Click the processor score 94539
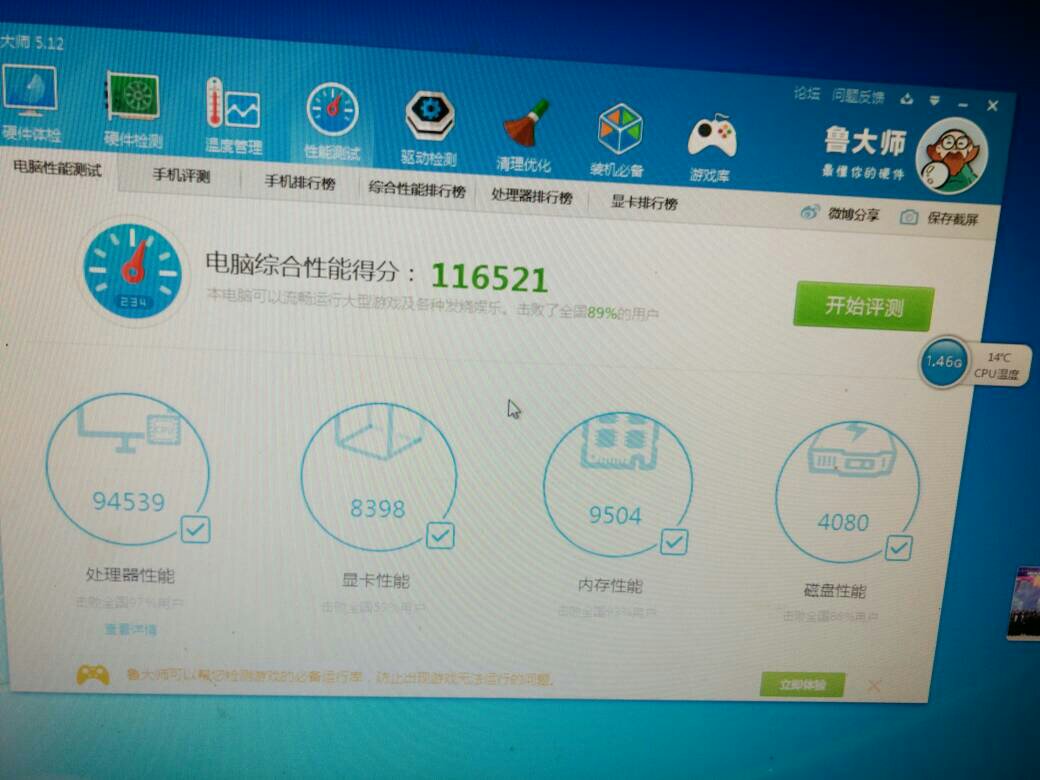Image resolution: width=1040 pixels, height=780 pixels. click(128, 502)
